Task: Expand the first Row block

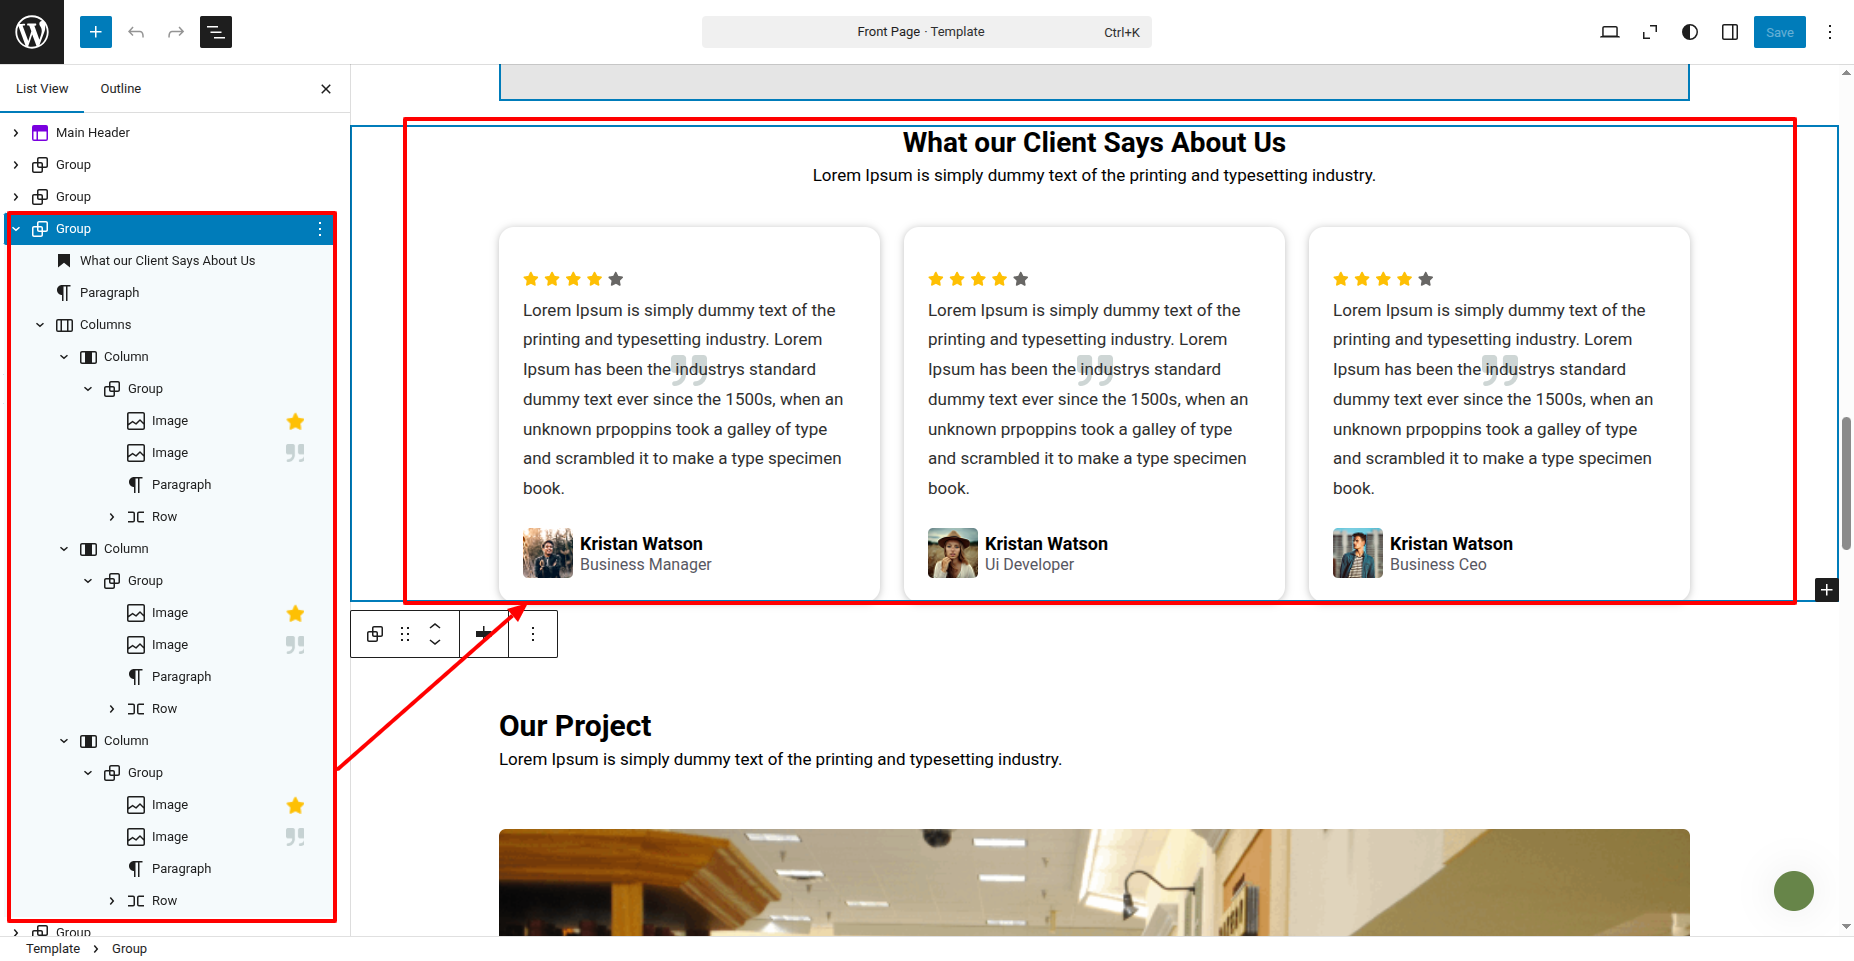Action: 112,517
